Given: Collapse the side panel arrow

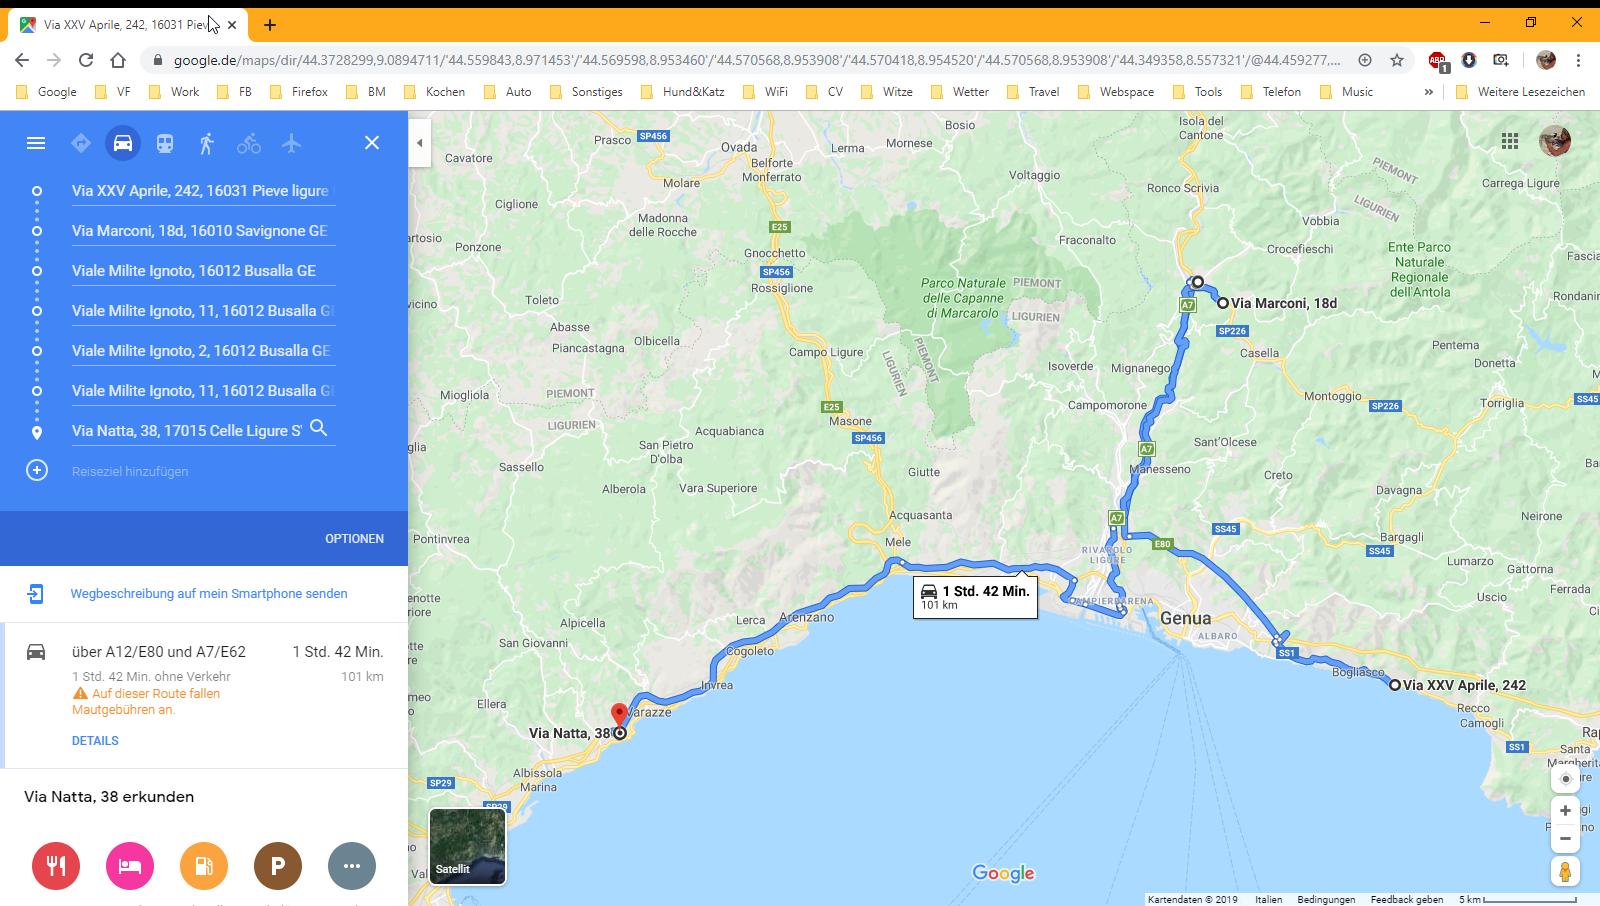Looking at the screenshot, I should click(420, 143).
